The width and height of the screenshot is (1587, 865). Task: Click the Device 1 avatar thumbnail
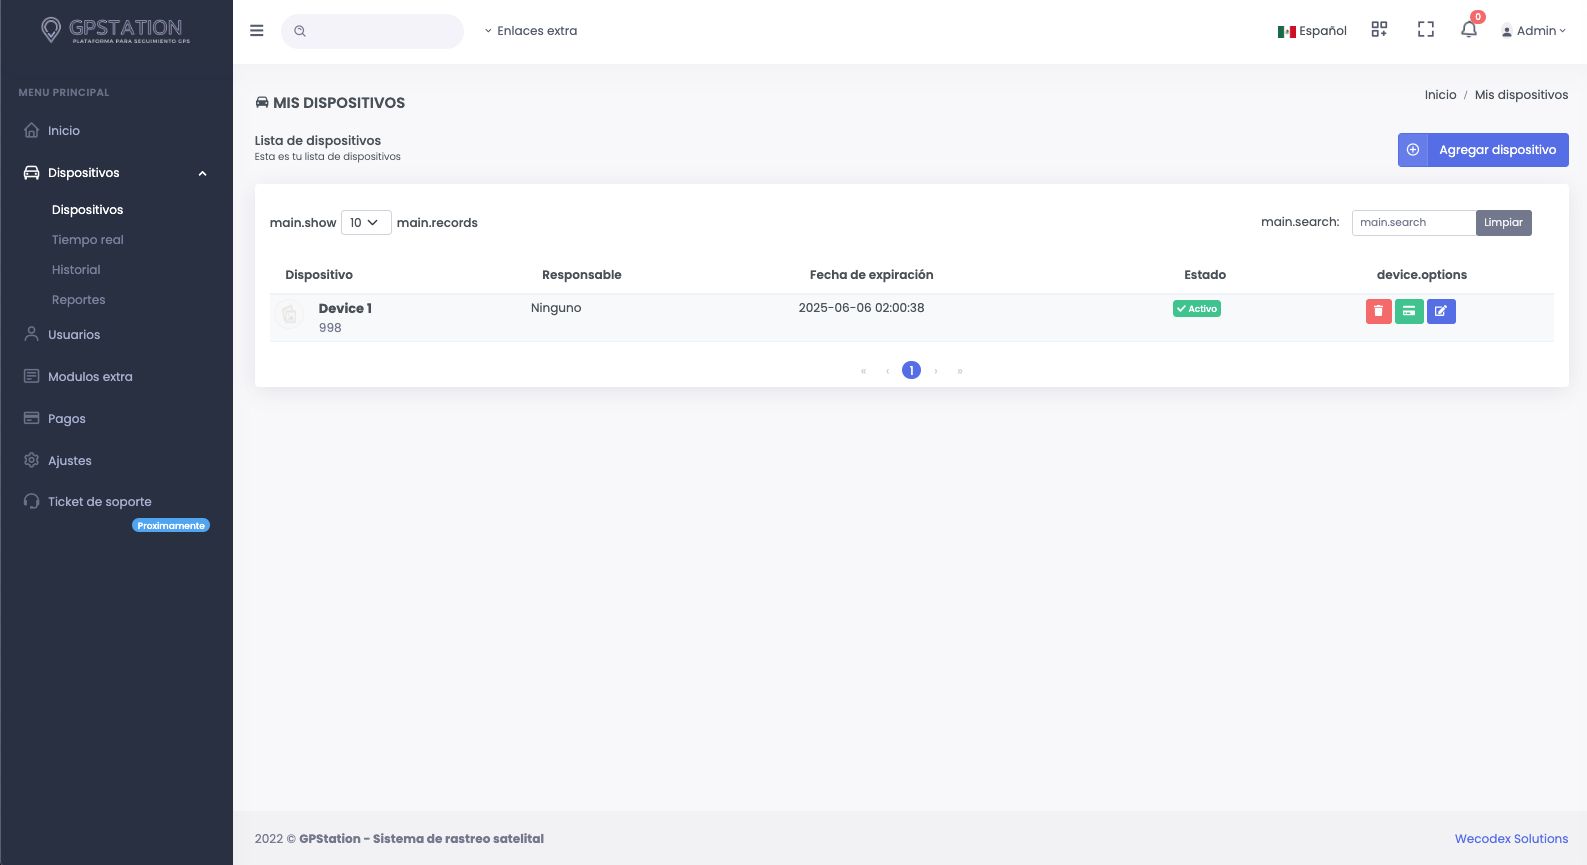(x=289, y=316)
